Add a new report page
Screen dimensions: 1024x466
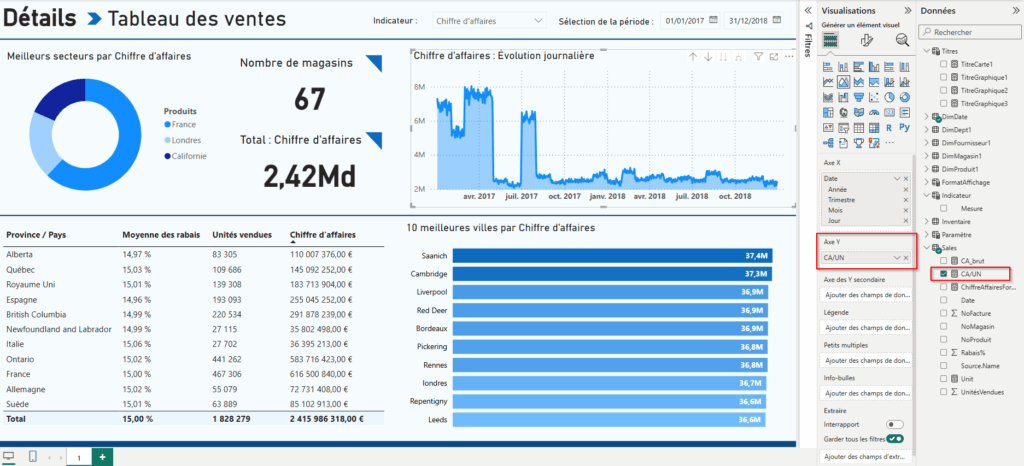tap(102, 457)
